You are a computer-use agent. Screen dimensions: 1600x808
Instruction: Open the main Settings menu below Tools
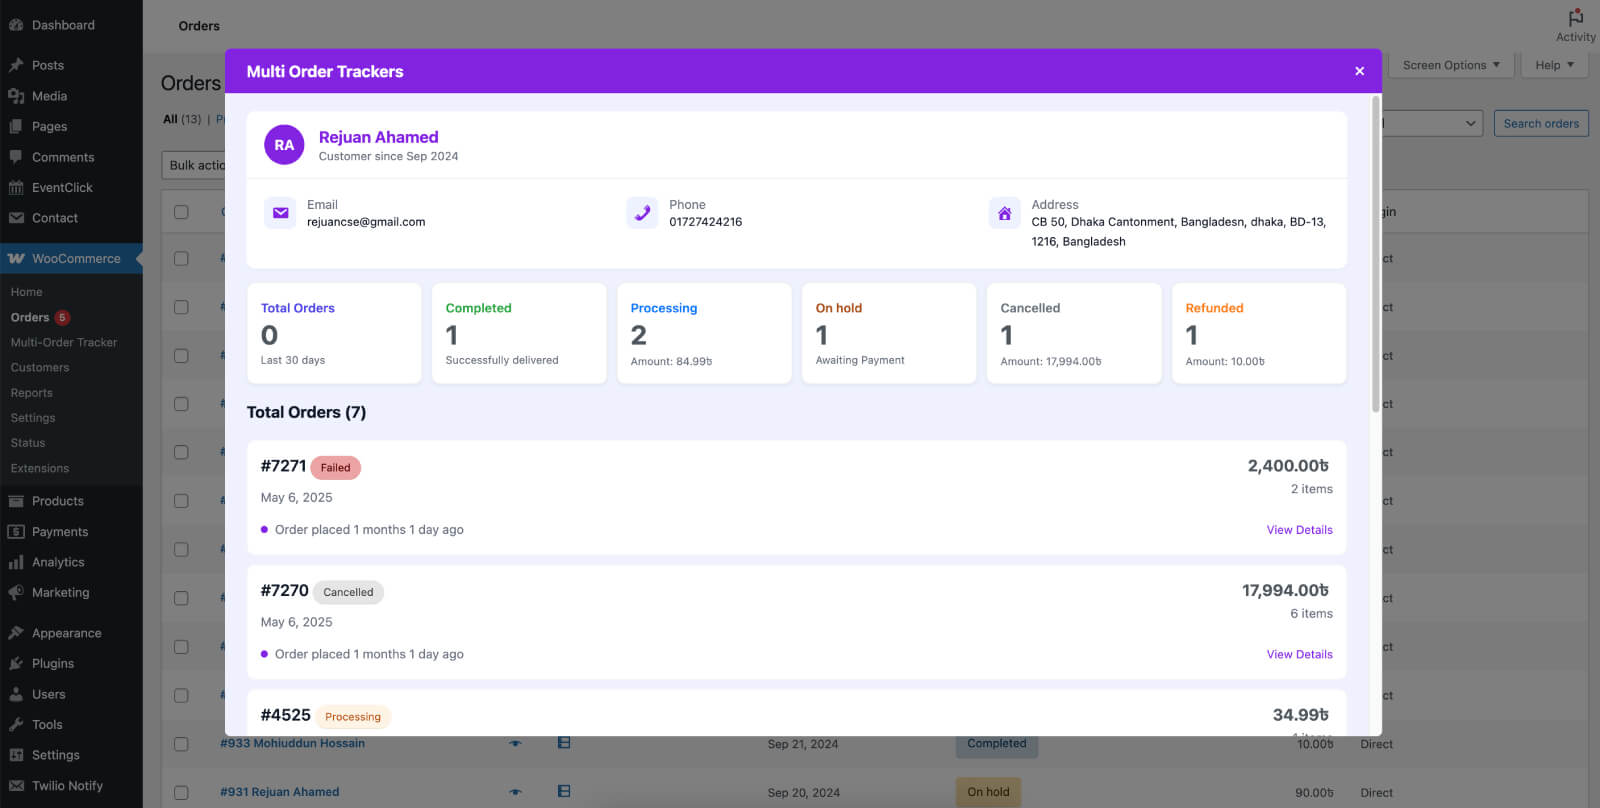(56, 755)
